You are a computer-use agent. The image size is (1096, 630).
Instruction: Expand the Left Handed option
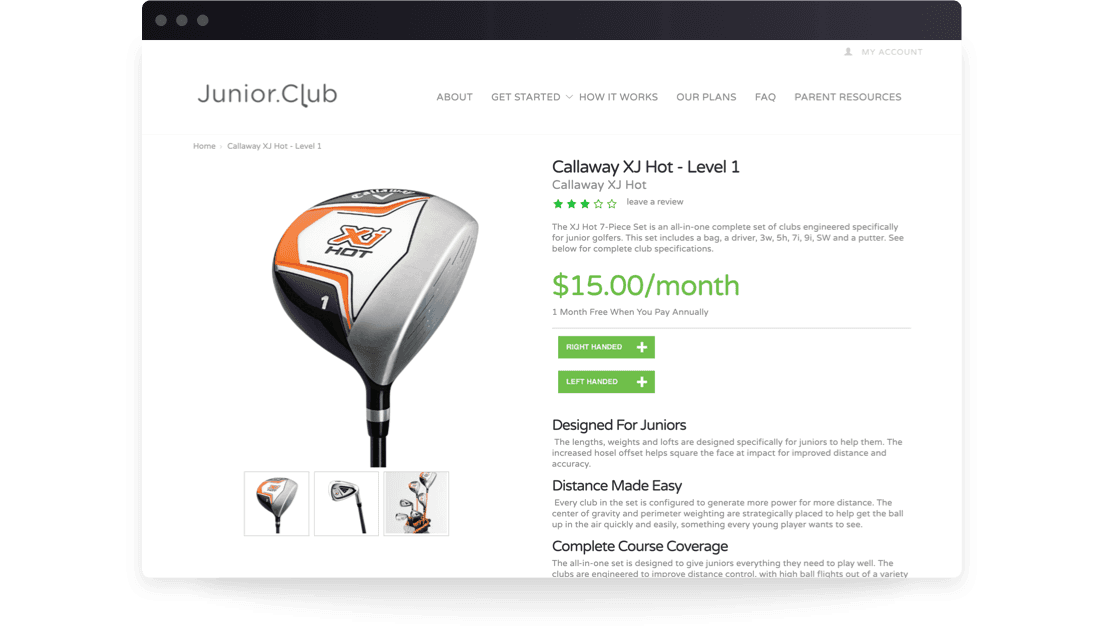[x=606, y=382]
